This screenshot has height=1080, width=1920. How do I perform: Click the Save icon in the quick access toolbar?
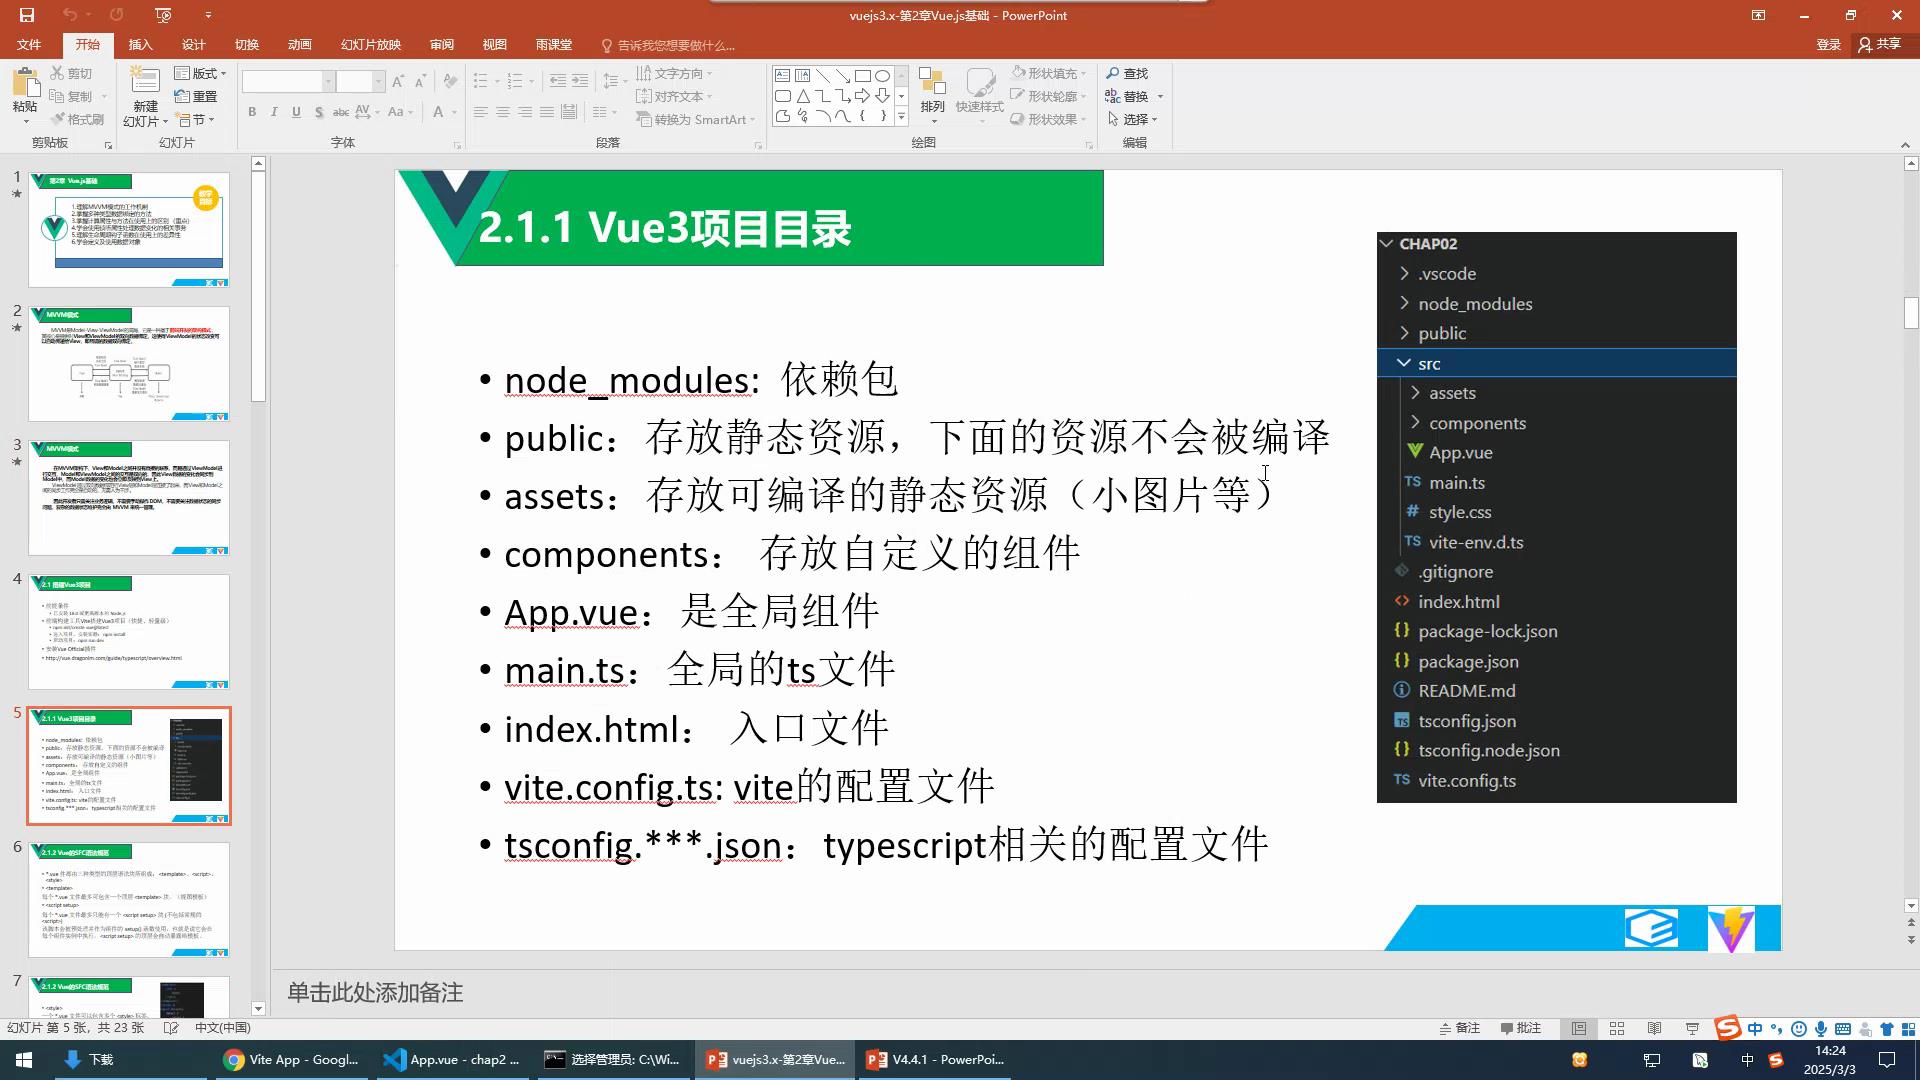point(27,15)
